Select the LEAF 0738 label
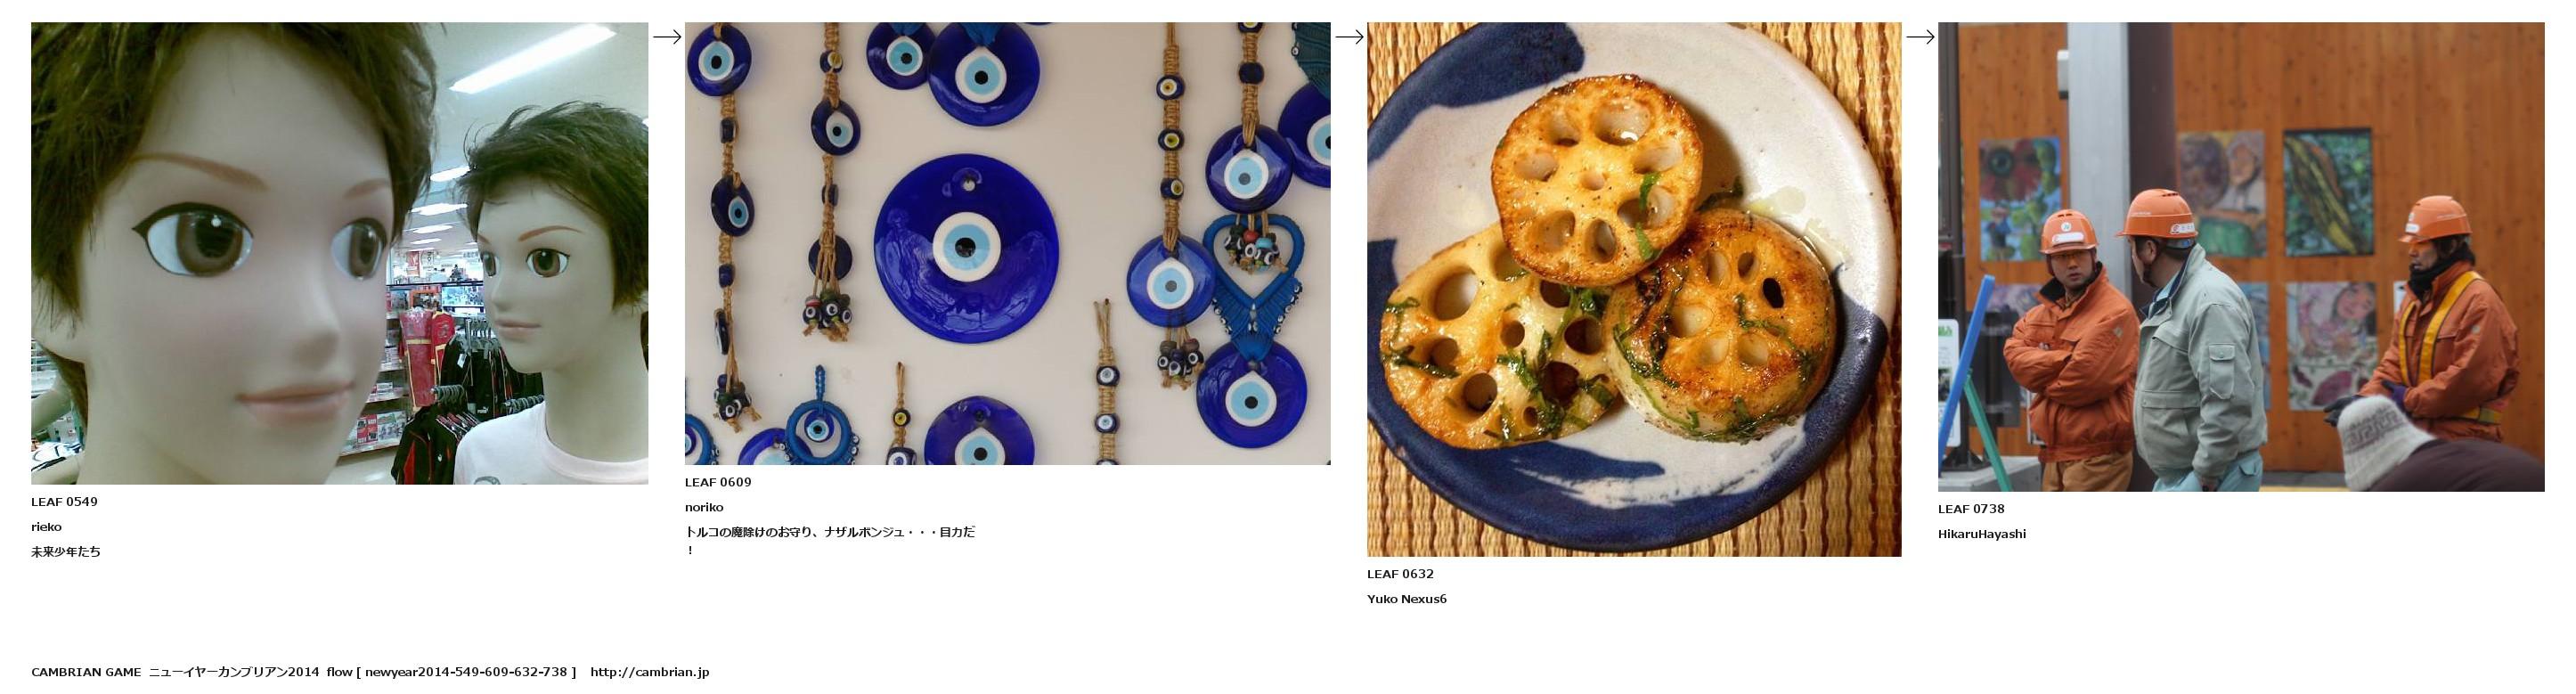The height and width of the screenshot is (694, 2576). point(1971,509)
